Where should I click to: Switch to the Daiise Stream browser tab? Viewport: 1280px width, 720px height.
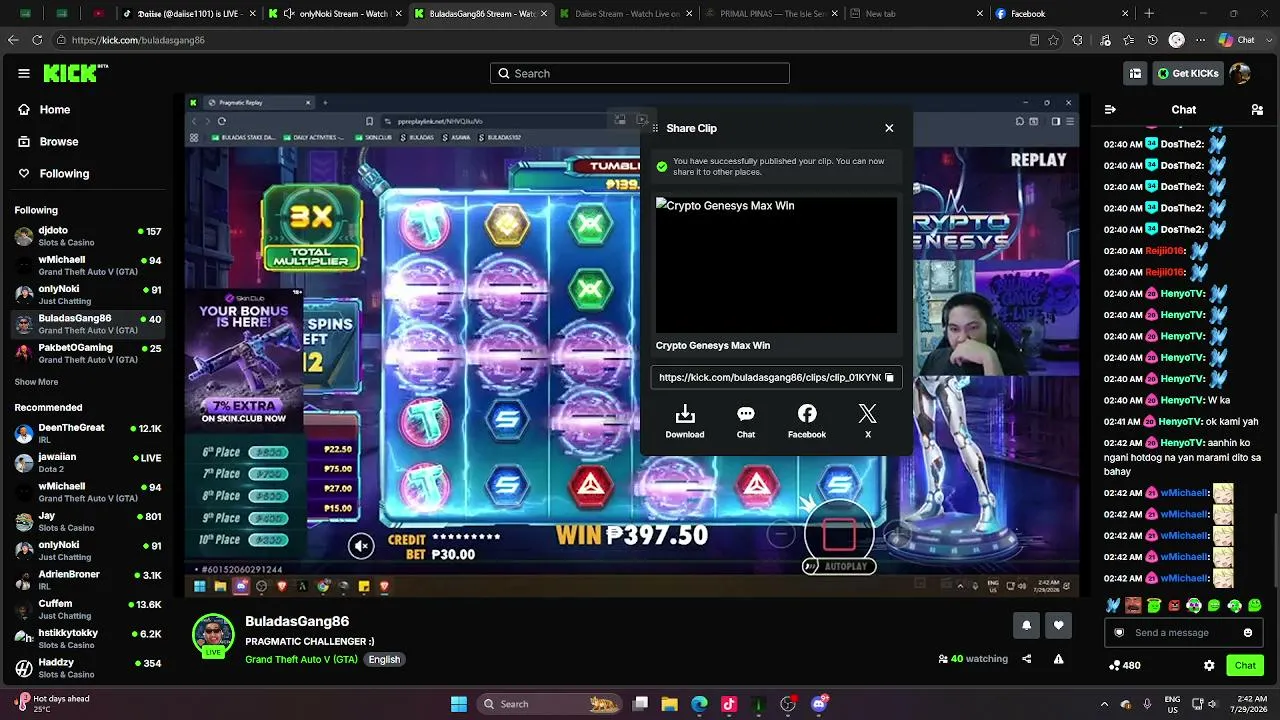(x=624, y=14)
